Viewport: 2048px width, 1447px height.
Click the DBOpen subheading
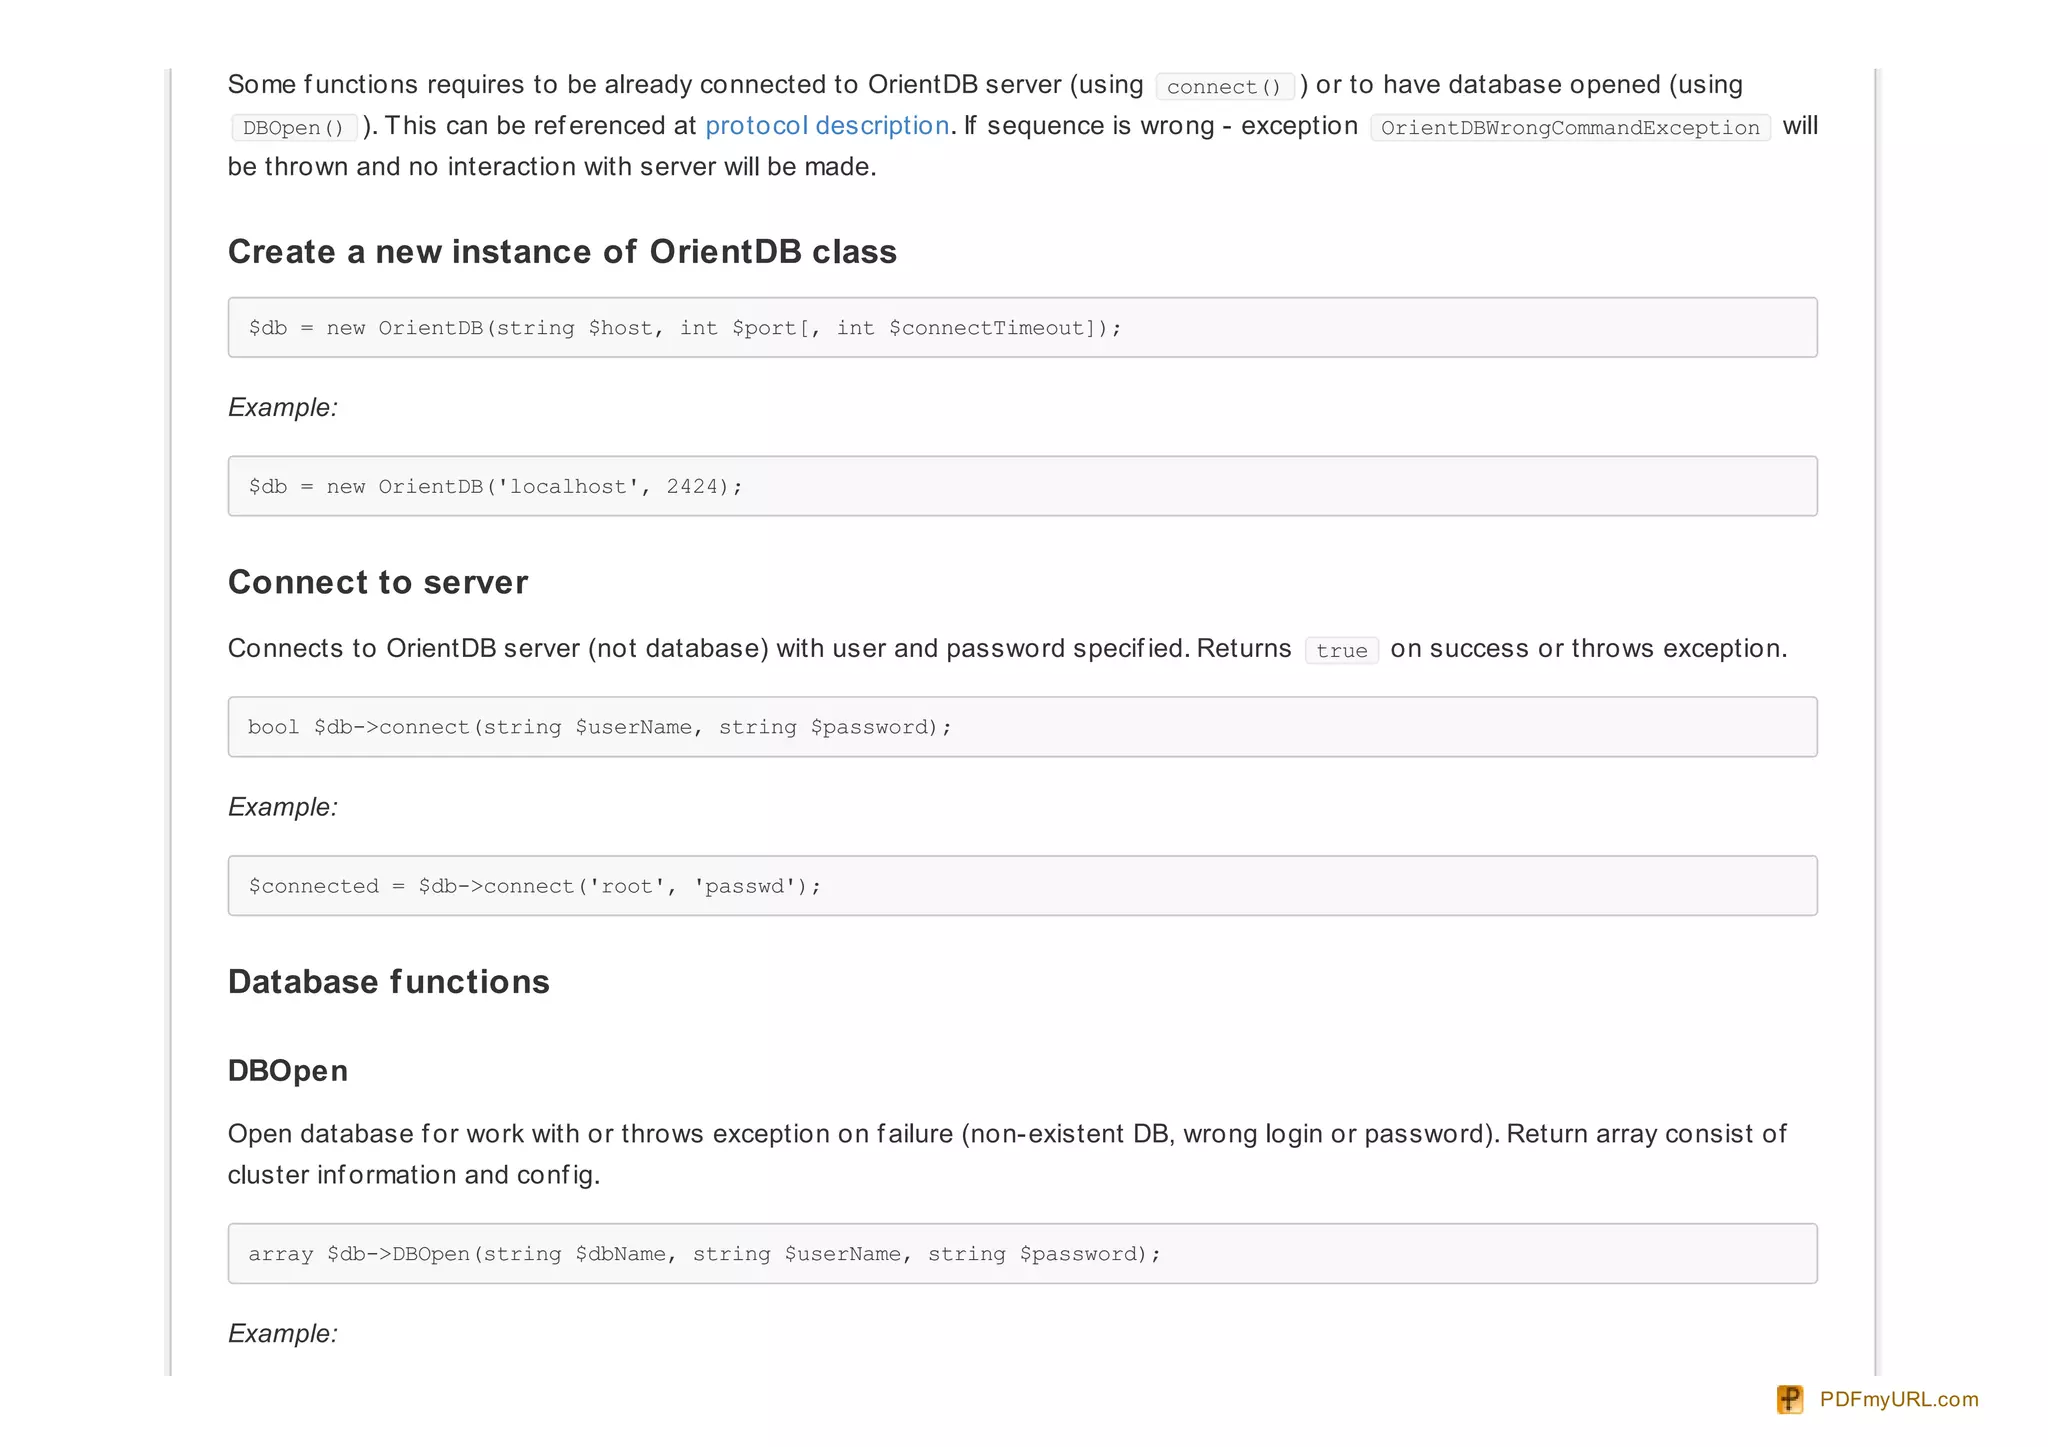(288, 1071)
